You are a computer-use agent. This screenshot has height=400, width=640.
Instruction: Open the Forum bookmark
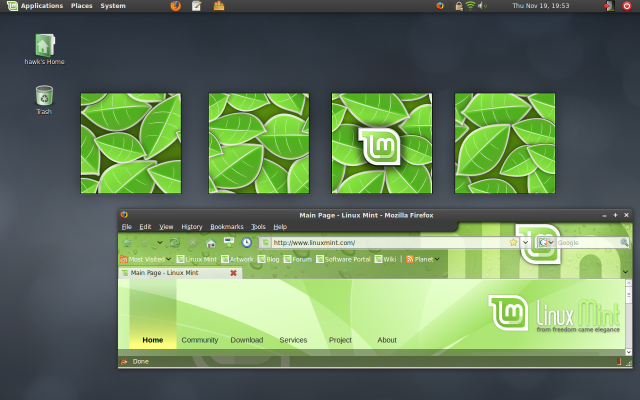(298, 259)
